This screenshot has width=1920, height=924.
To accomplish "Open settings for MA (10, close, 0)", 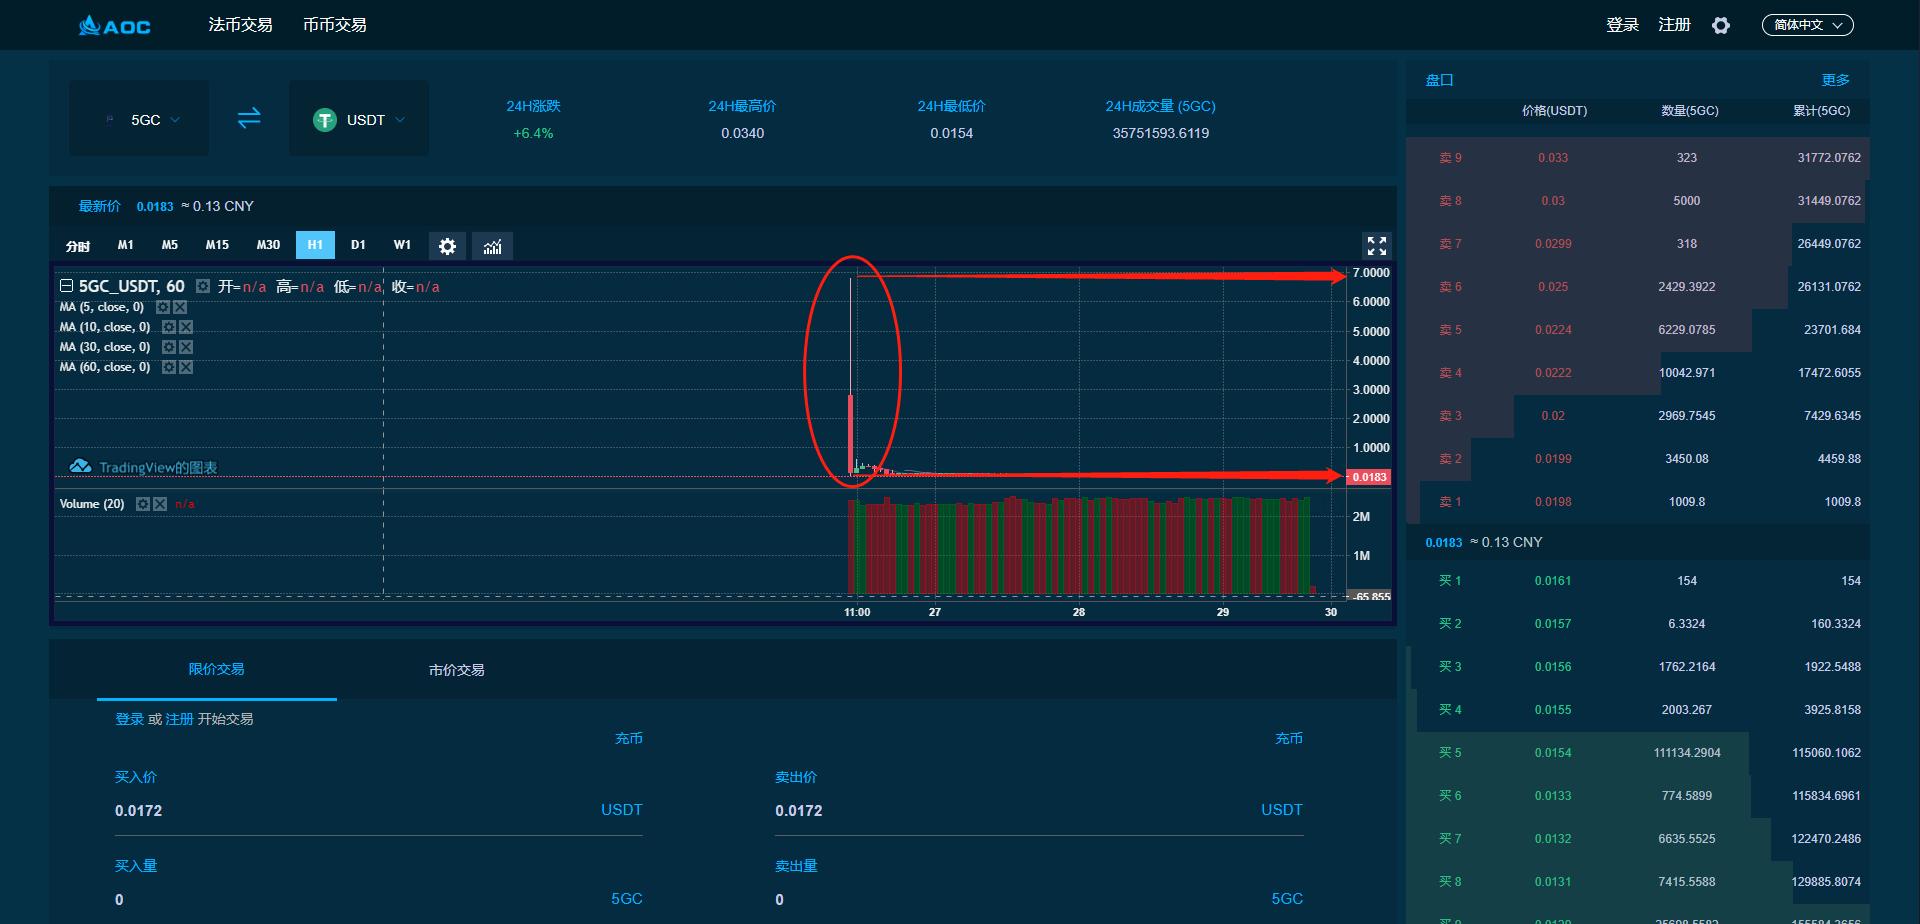I will pyautogui.click(x=169, y=327).
